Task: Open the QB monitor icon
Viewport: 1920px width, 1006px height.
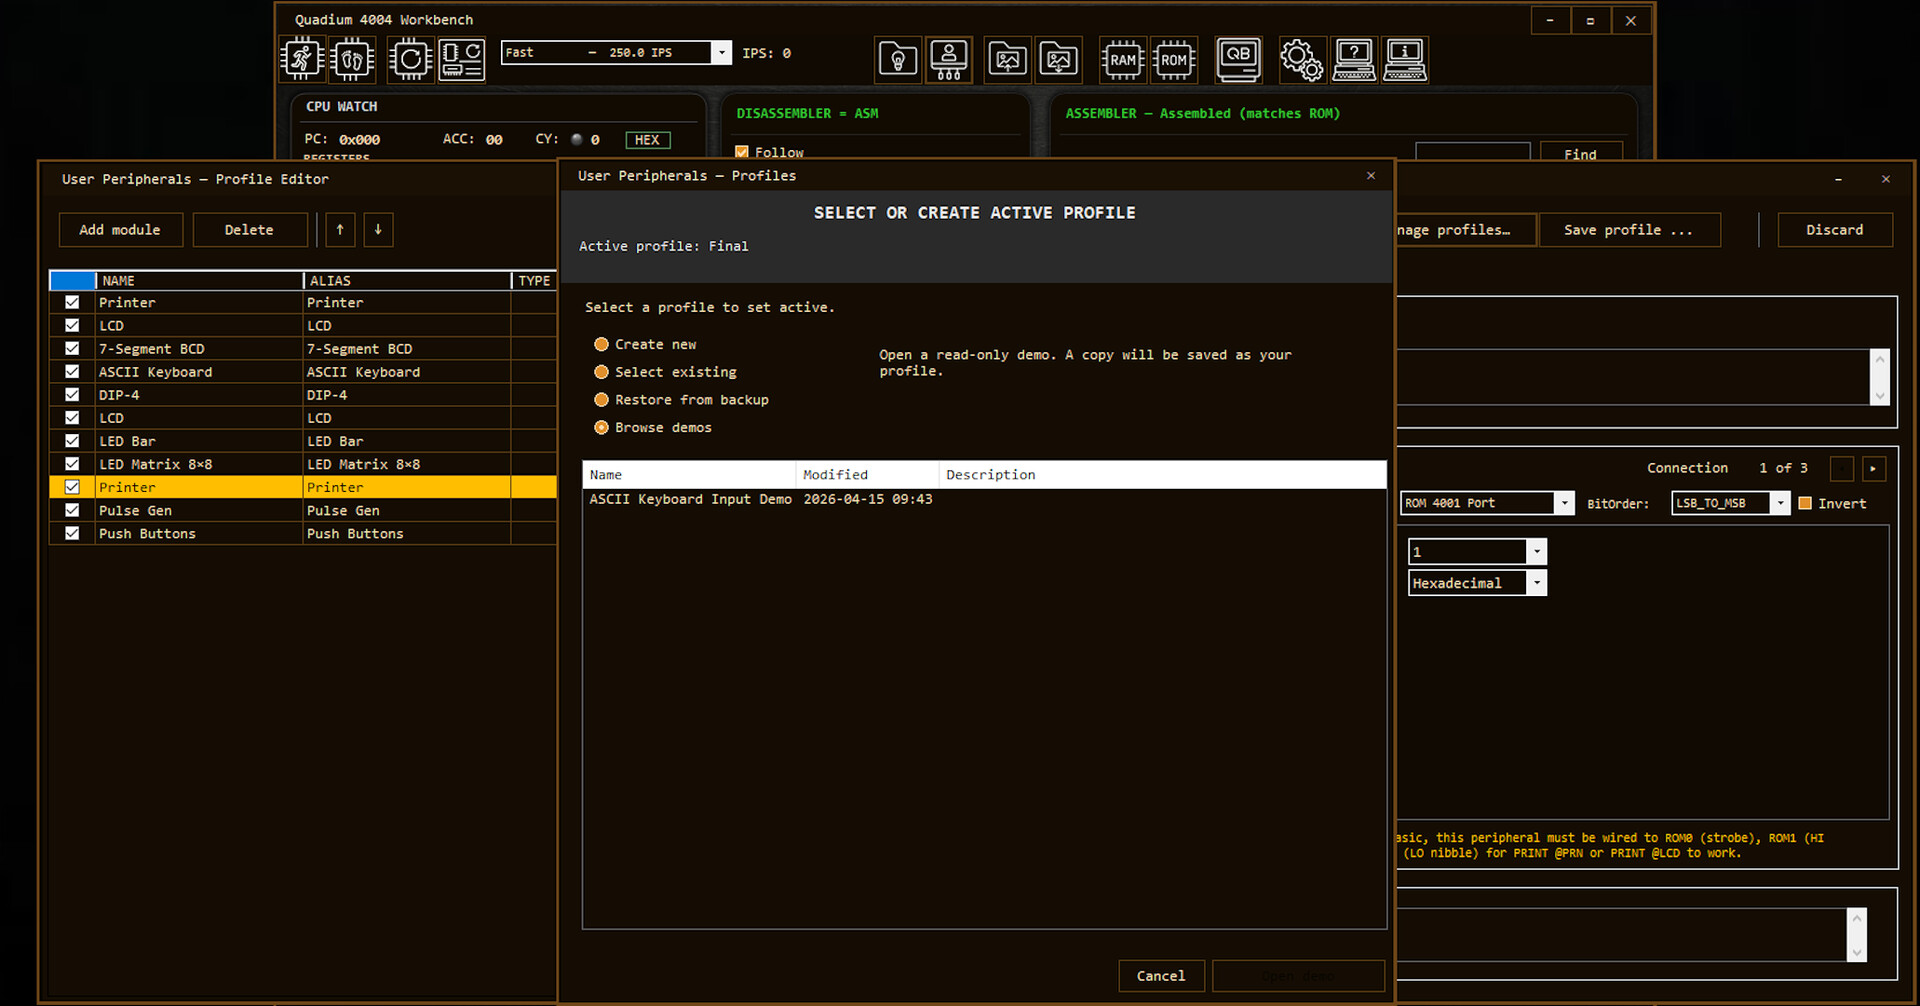Action: [x=1238, y=59]
